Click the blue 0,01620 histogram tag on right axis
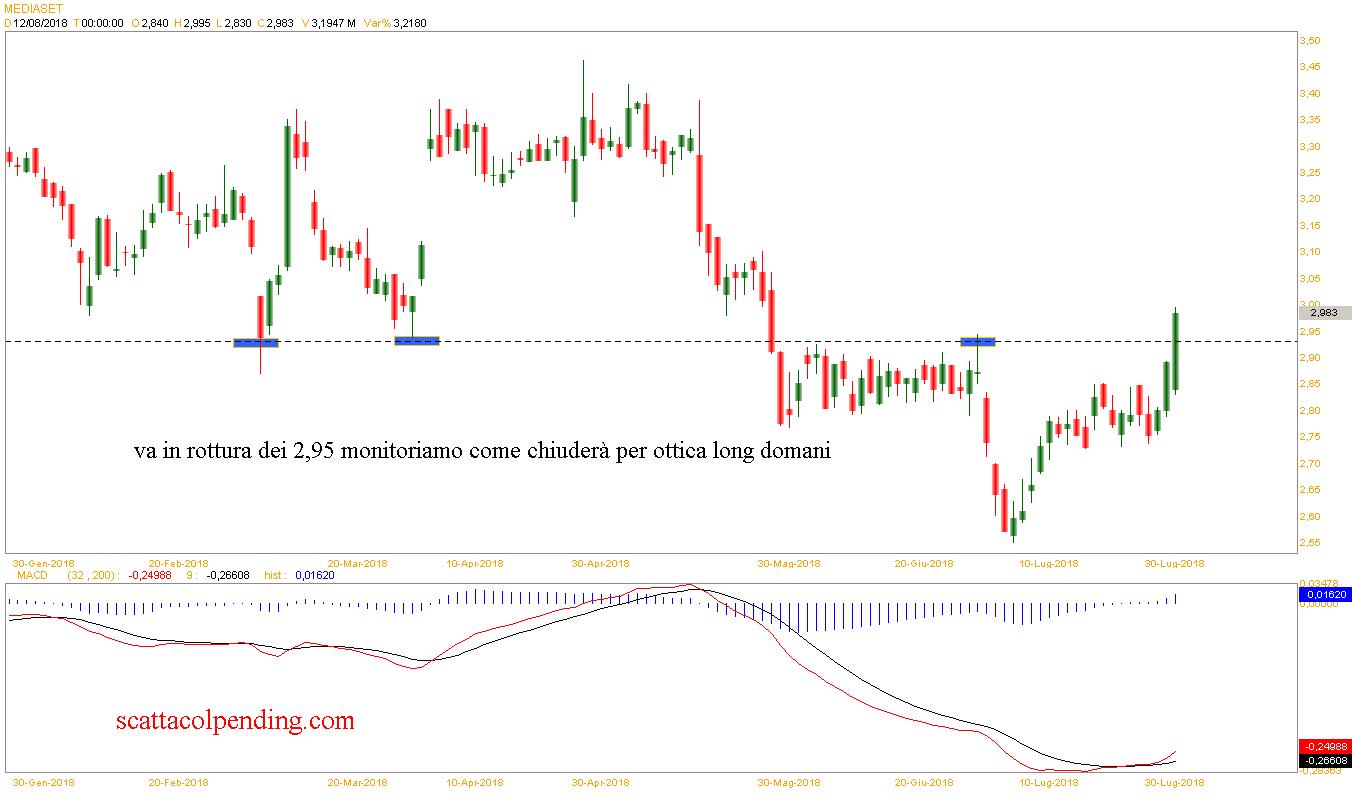Screen dimensions: 1352x800 (1324, 594)
